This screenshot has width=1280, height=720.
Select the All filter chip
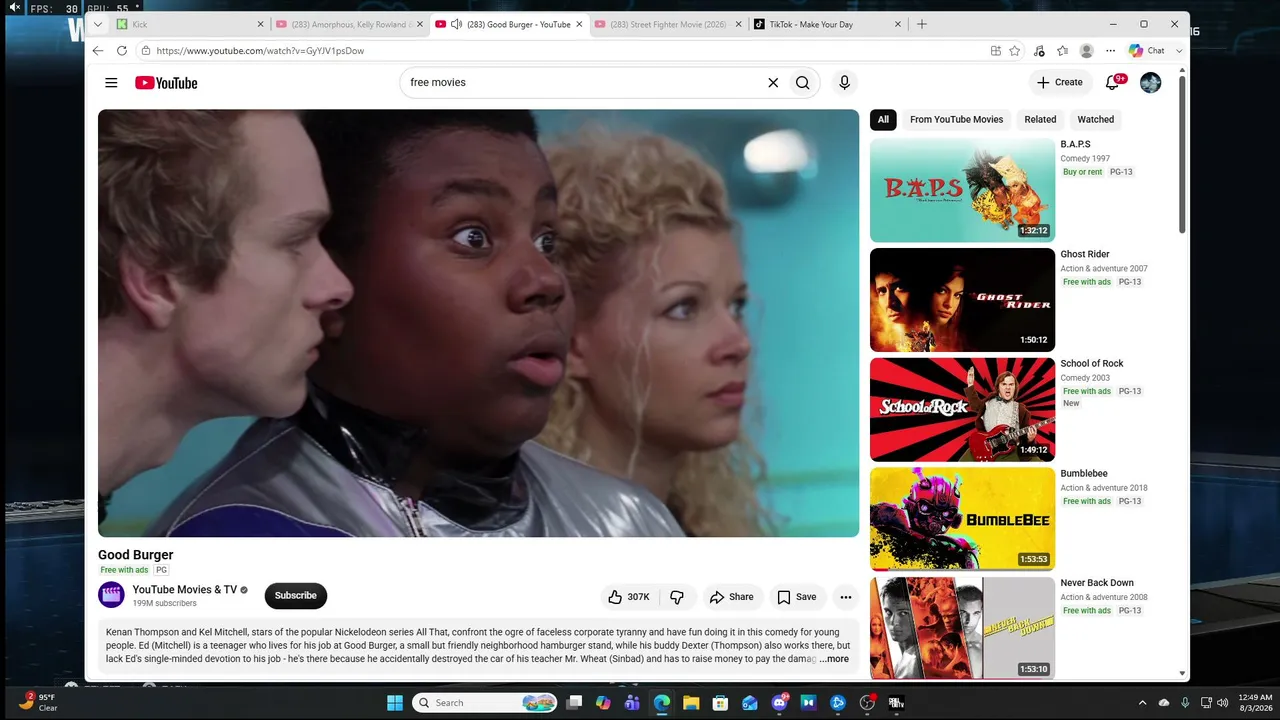click(883, 120)
